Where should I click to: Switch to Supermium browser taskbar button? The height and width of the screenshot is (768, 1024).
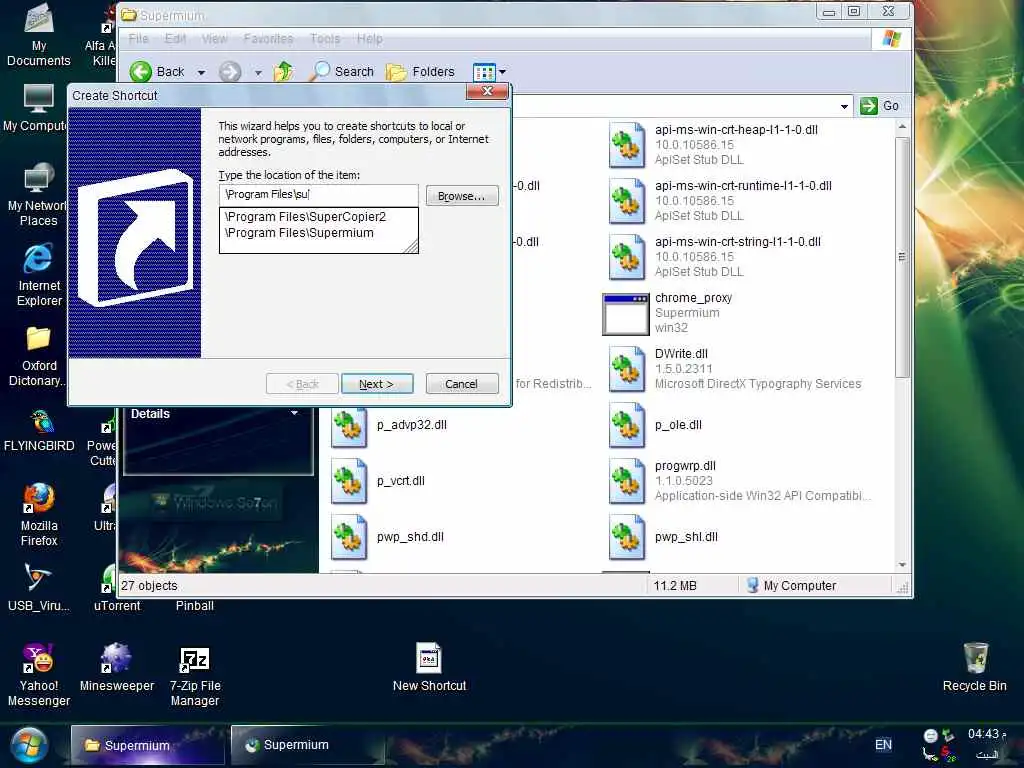[x=307, y=745]
